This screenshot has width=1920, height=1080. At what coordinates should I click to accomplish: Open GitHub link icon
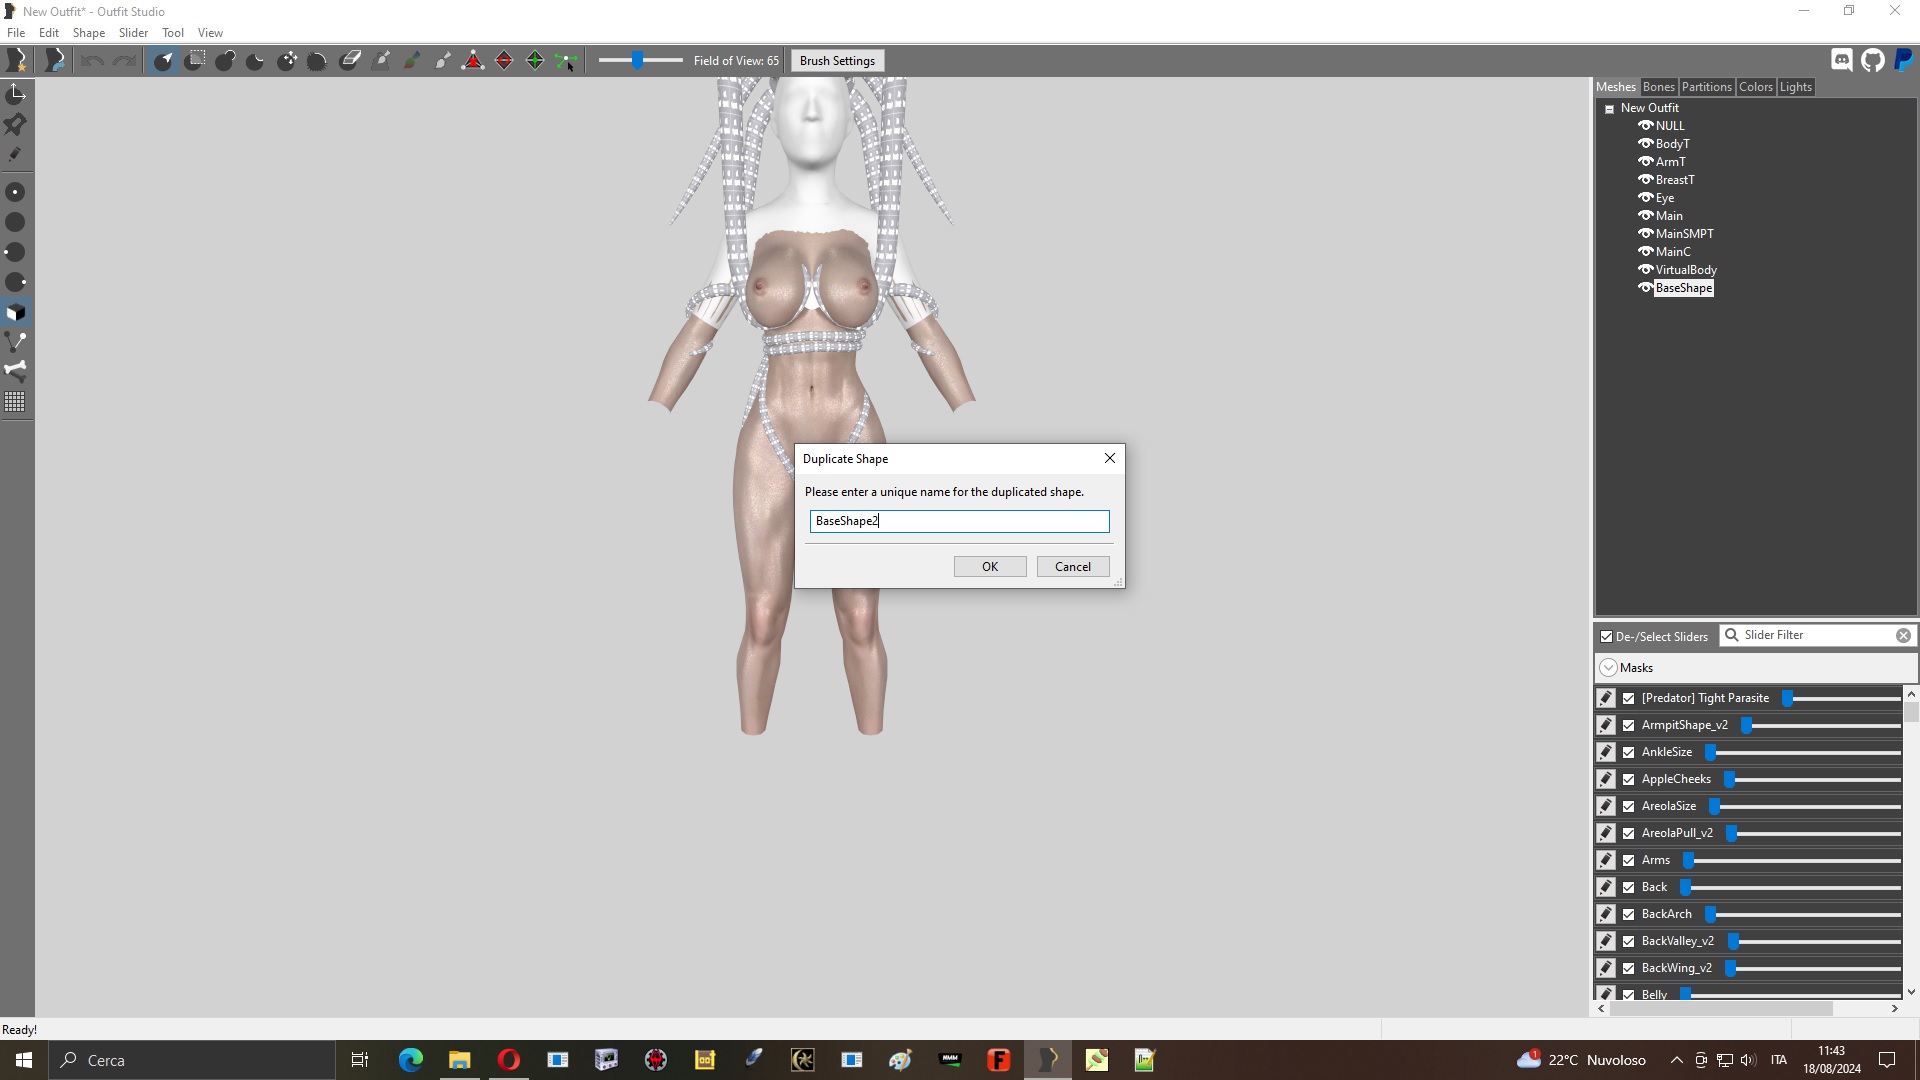pos(1873,61)
